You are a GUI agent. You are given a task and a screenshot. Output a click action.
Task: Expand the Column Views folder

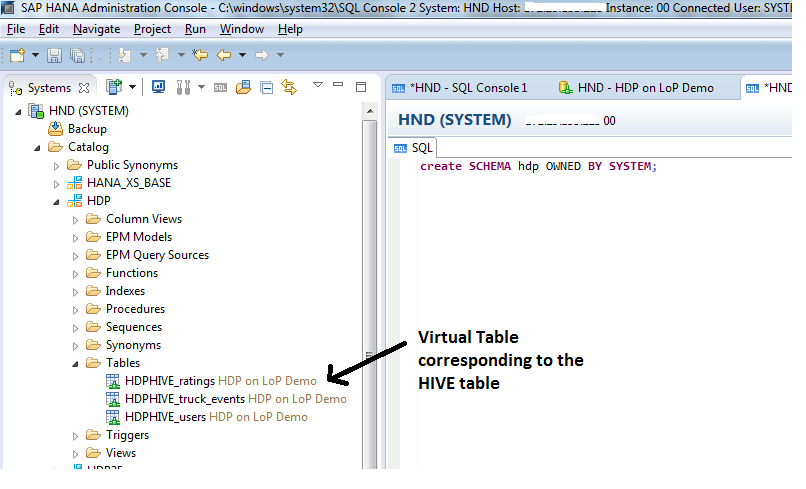click(x=75, y=219)
